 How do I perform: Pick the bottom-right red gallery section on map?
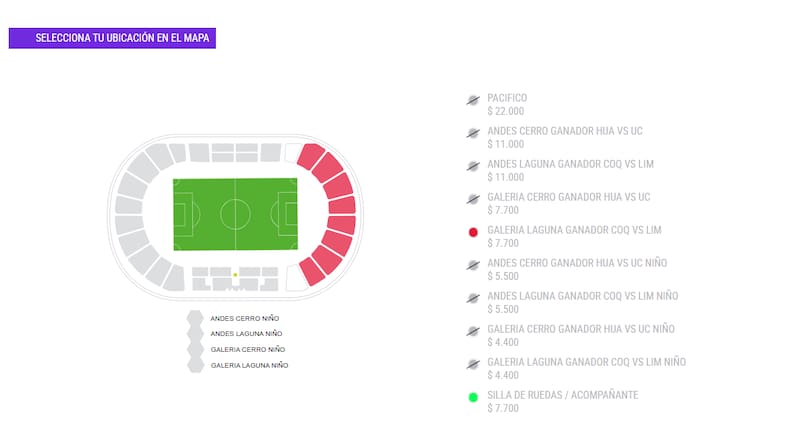click(x=312, y=270)
